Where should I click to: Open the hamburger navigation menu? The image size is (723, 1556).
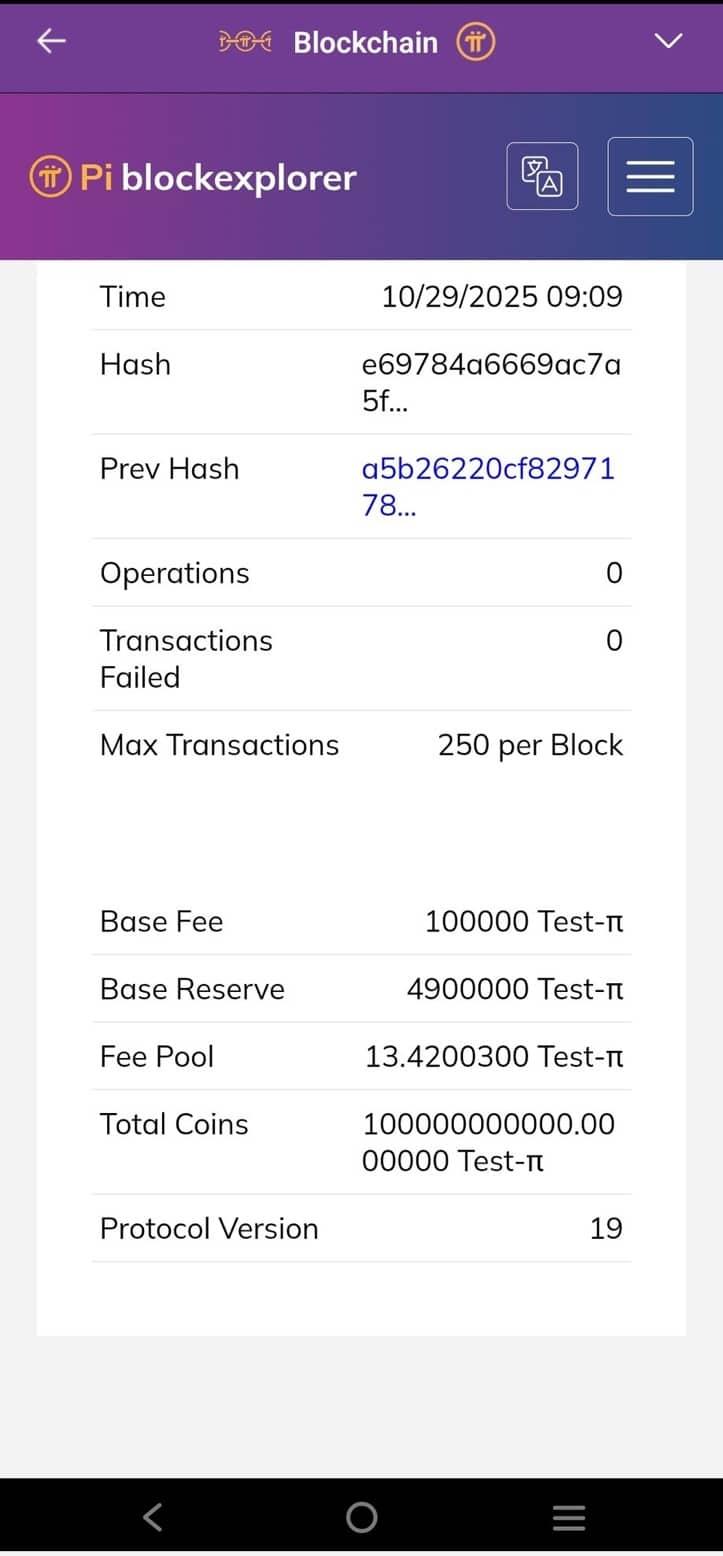[650, 176]
